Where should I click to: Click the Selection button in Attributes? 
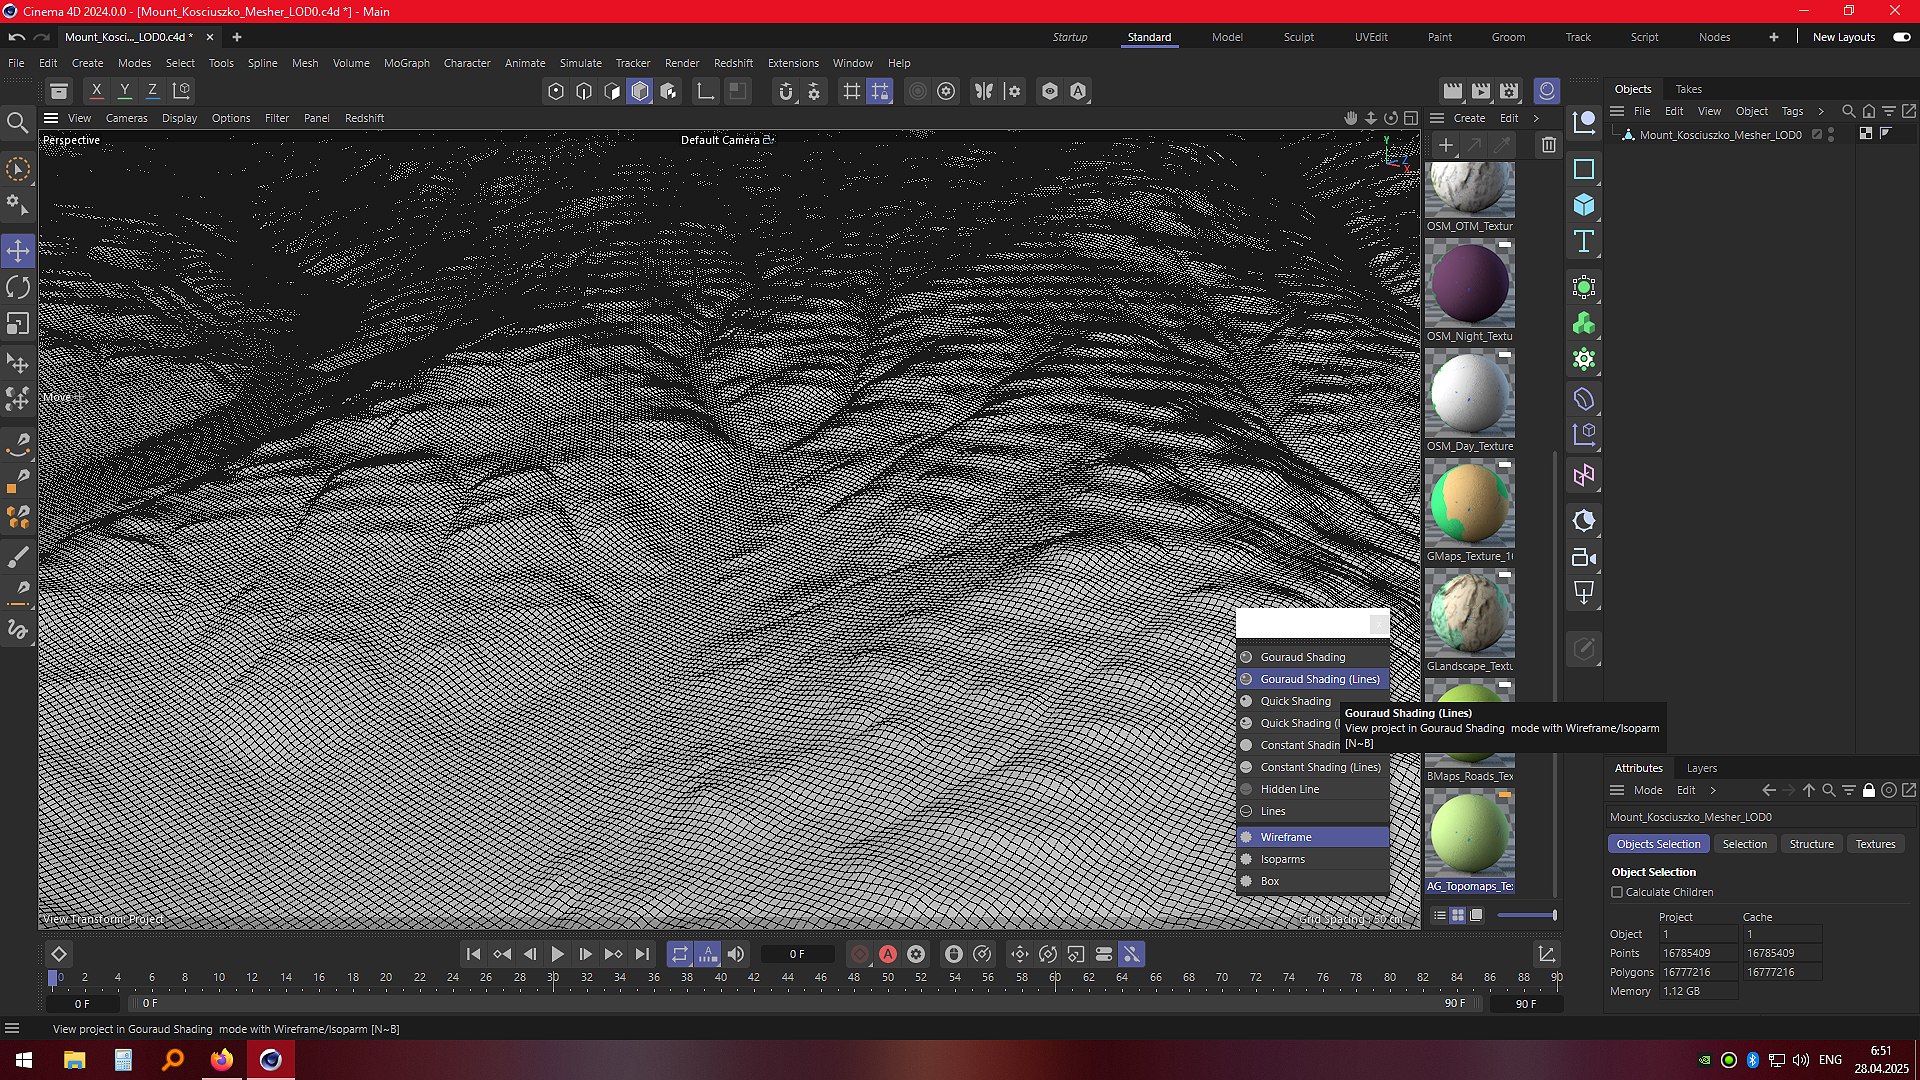pyautogui.click(x=1744, y=844)
